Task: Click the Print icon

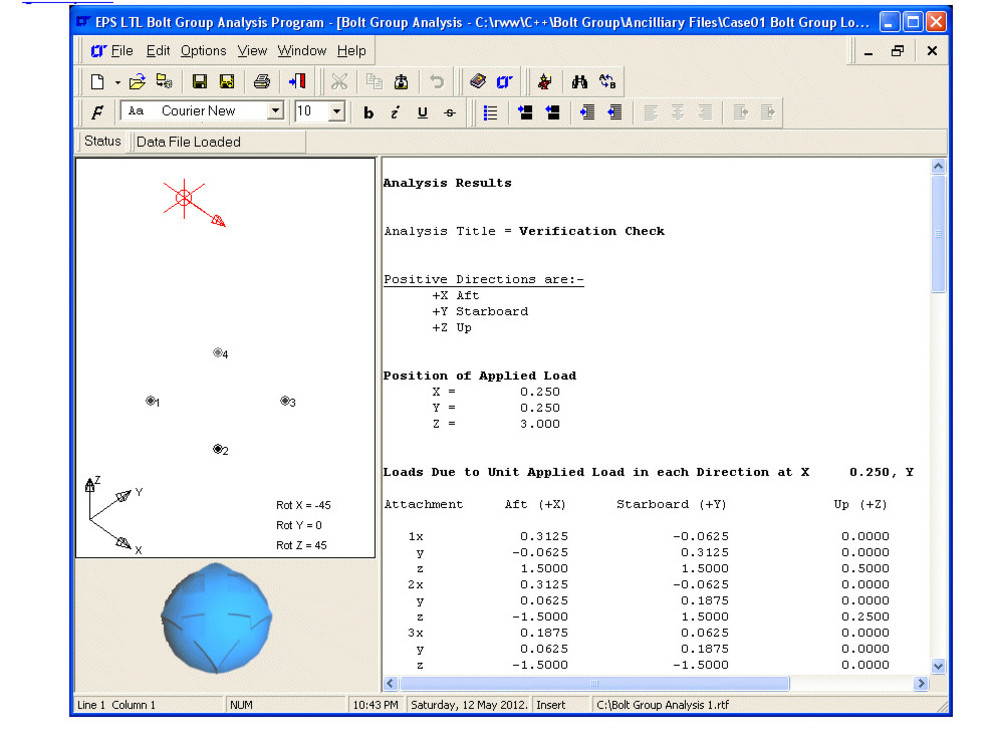Action: coord(261,81)
